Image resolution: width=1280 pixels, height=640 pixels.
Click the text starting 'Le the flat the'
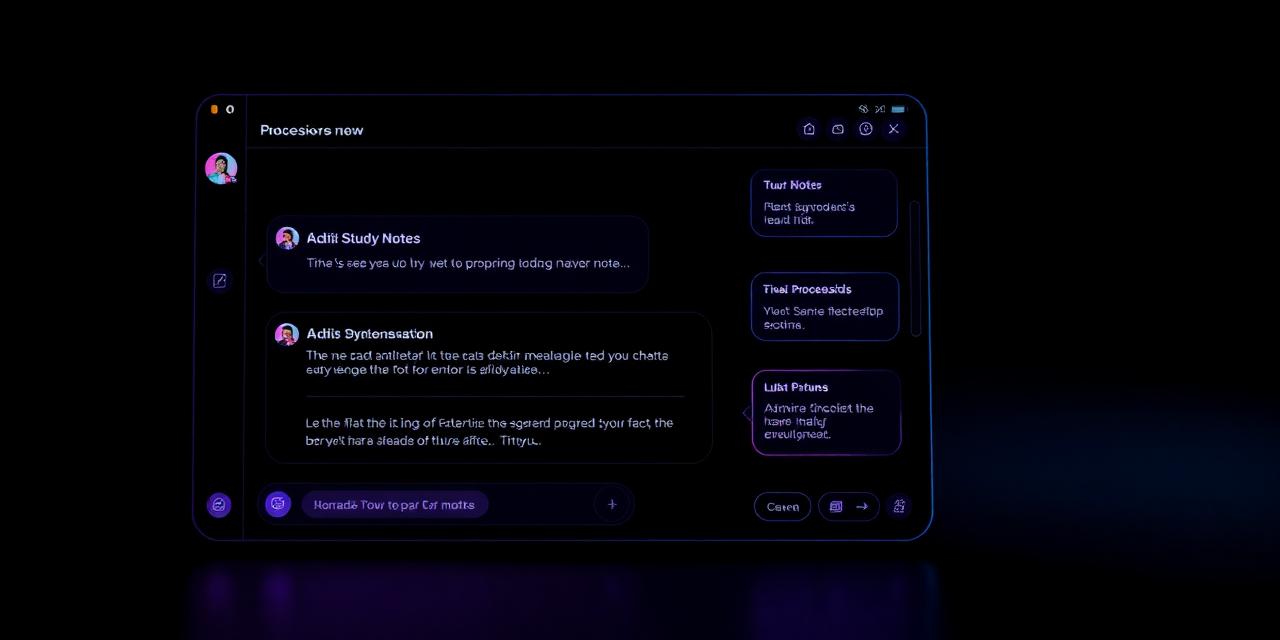coord(489,431)
